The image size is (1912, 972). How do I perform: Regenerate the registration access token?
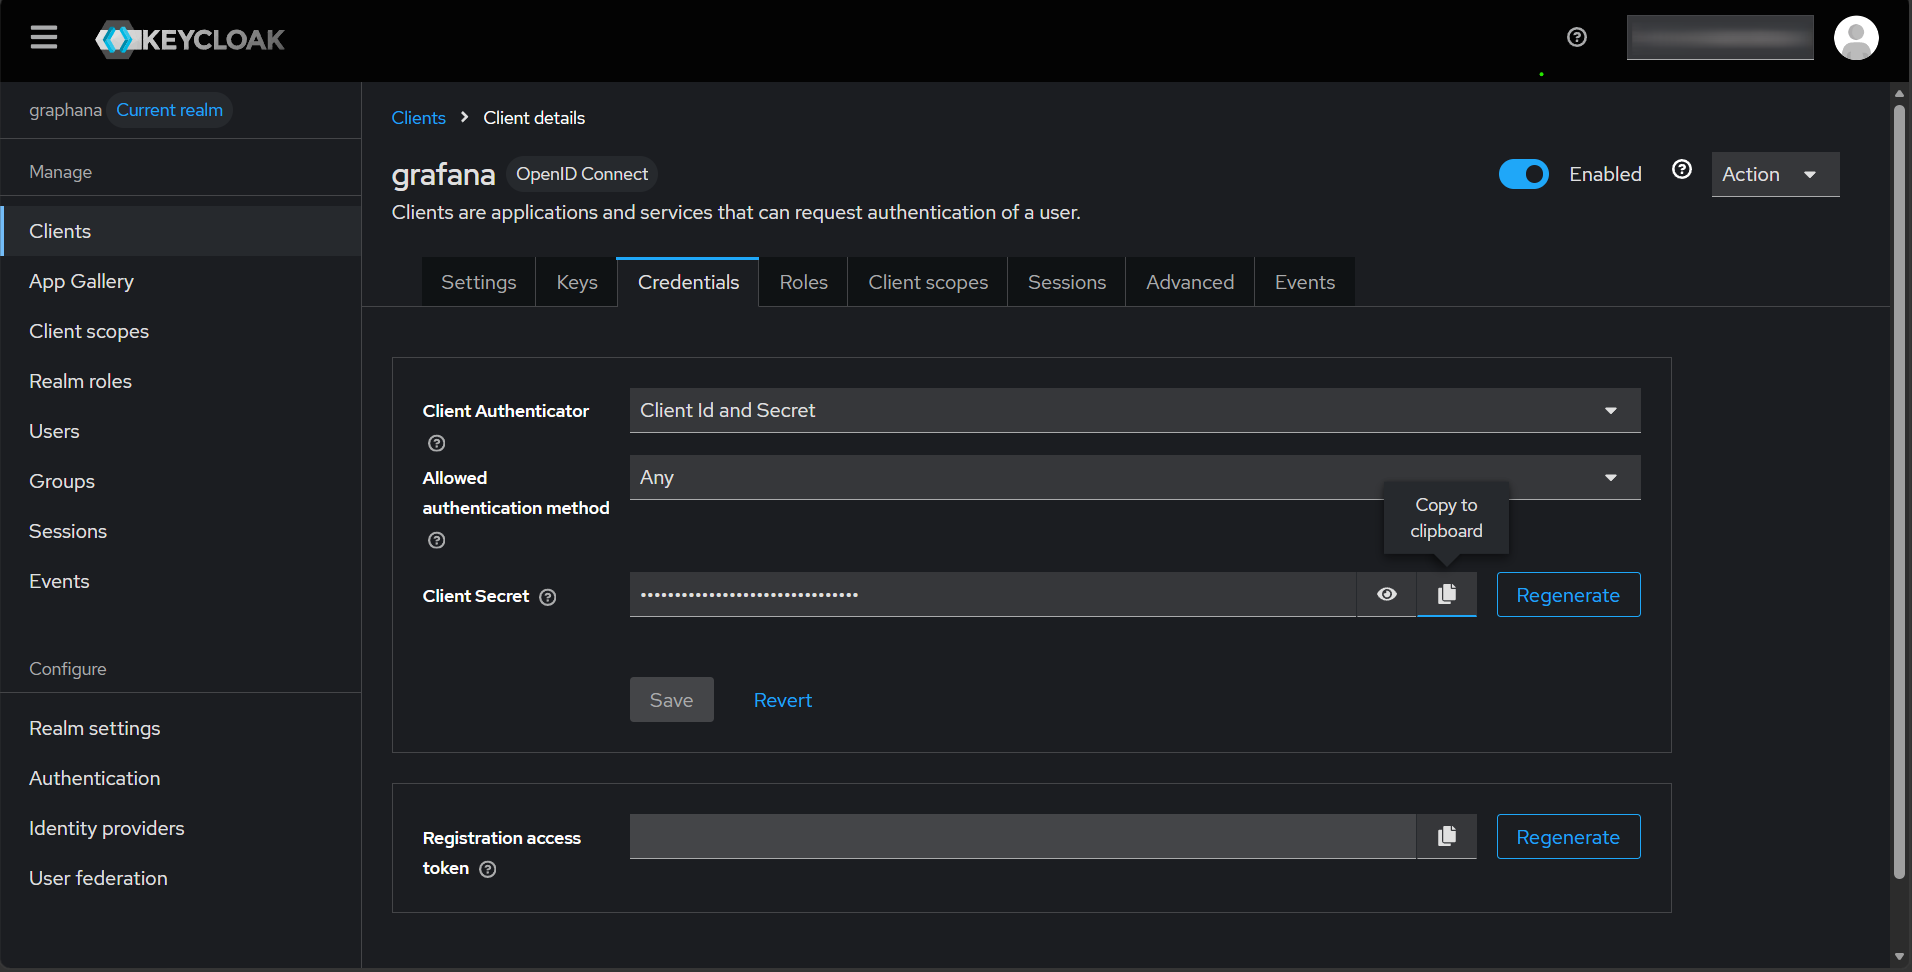coord(1568,837)
